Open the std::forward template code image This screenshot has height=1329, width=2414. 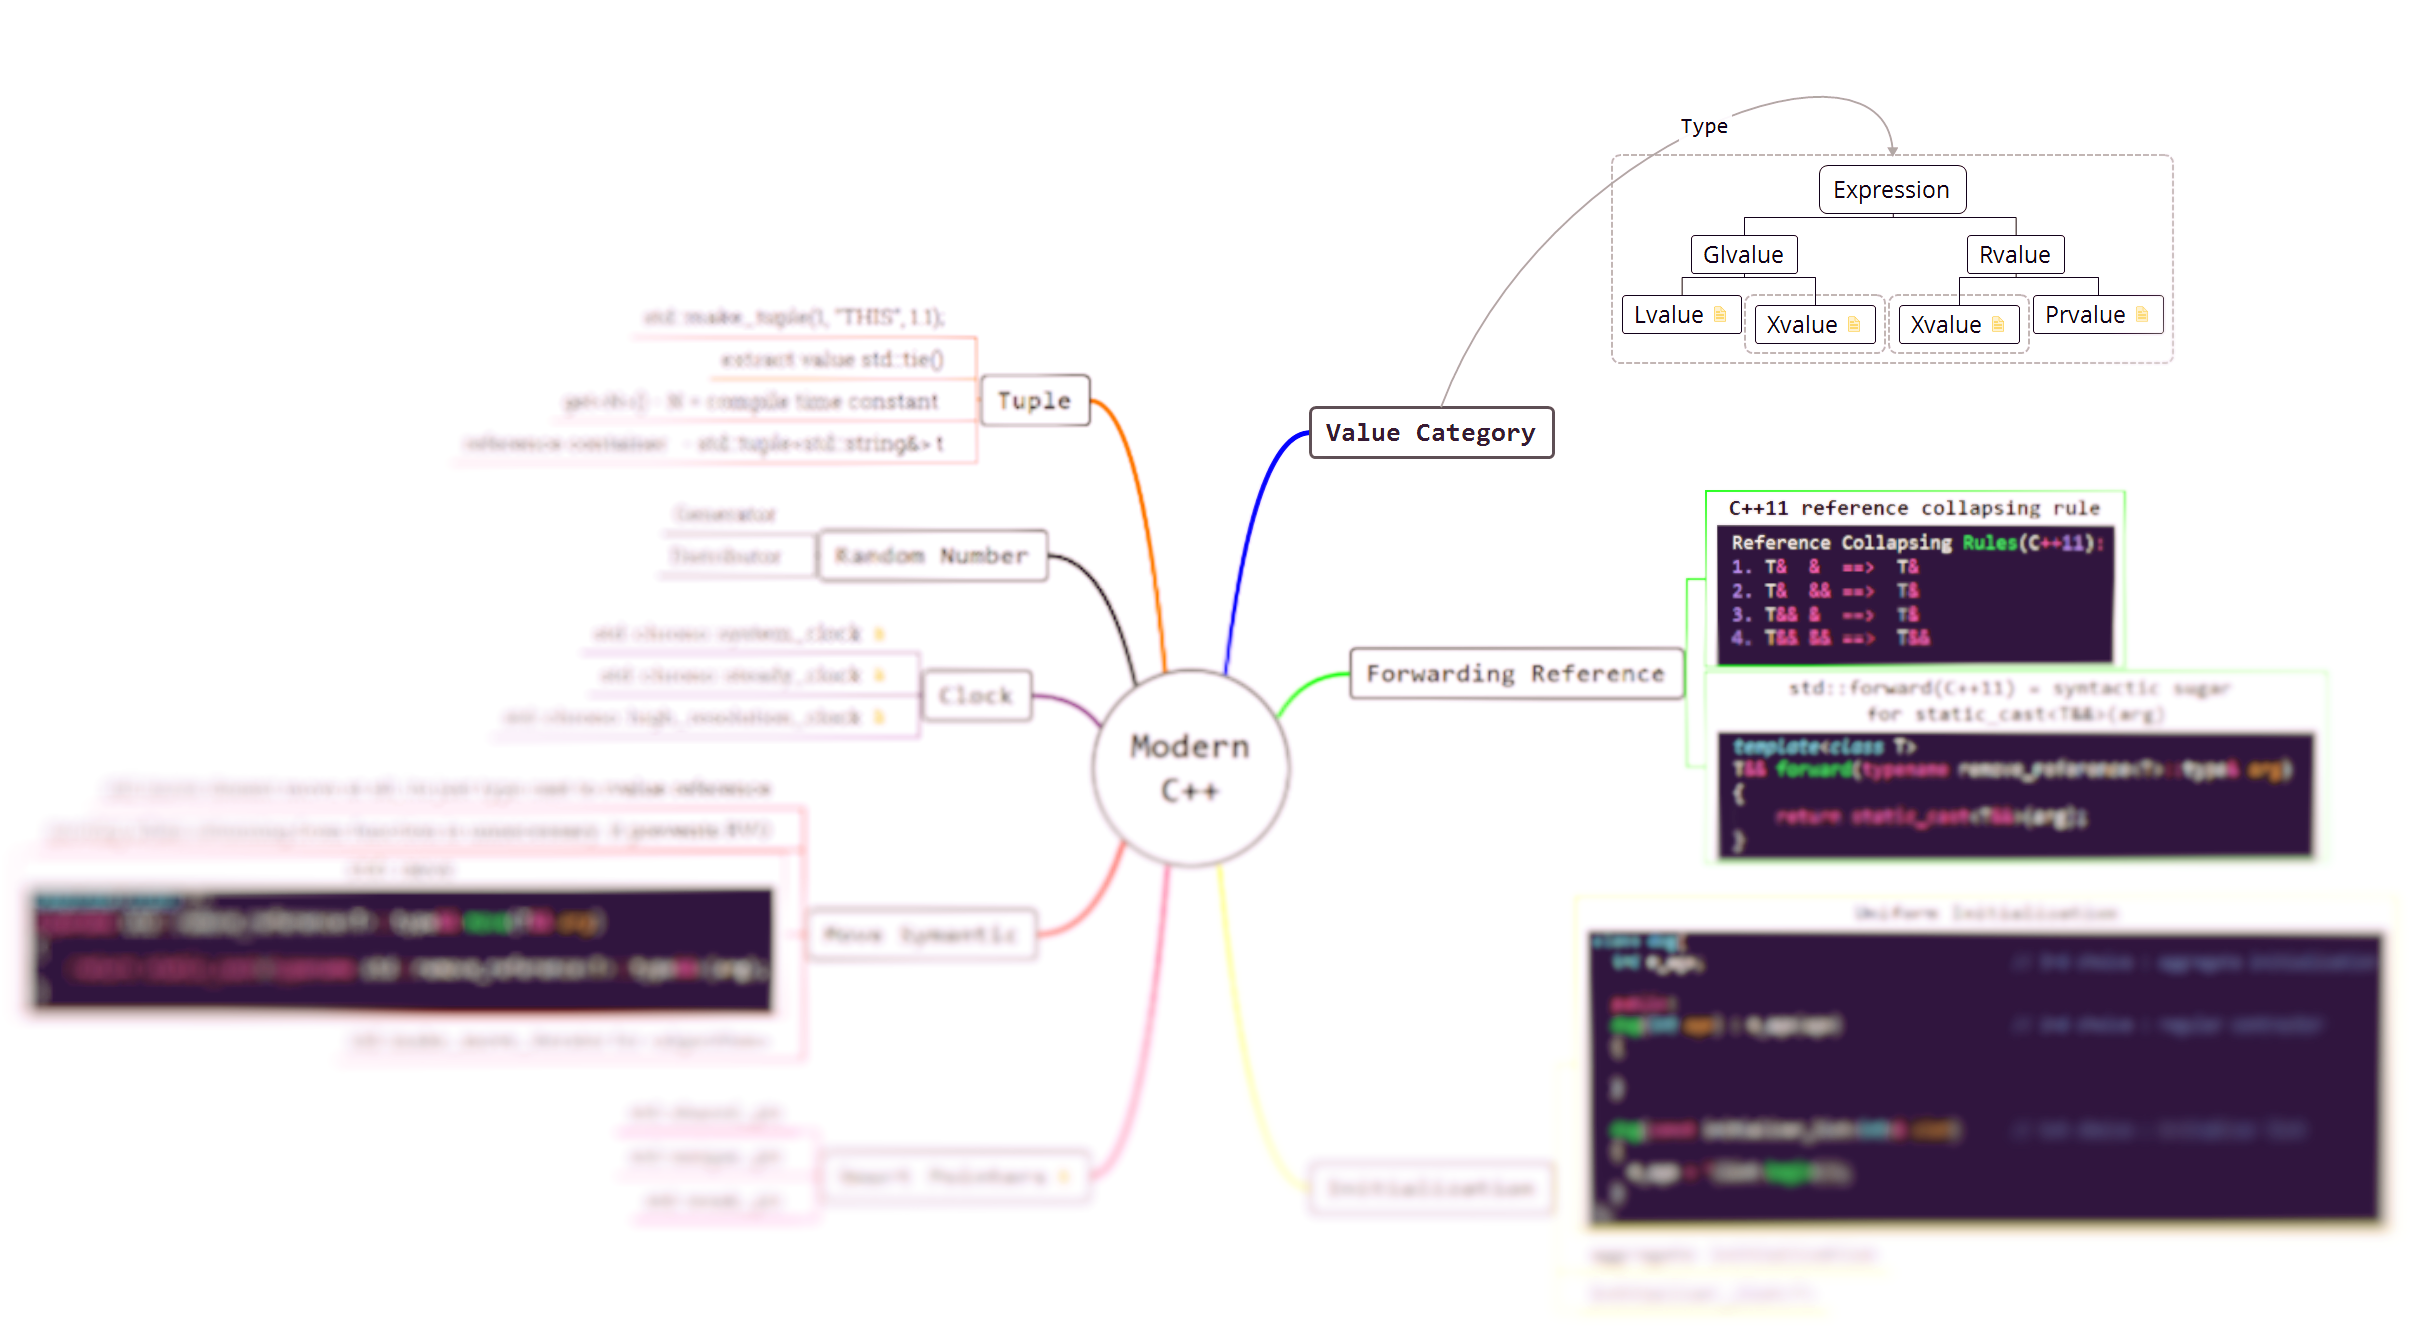click(2014, 795)
